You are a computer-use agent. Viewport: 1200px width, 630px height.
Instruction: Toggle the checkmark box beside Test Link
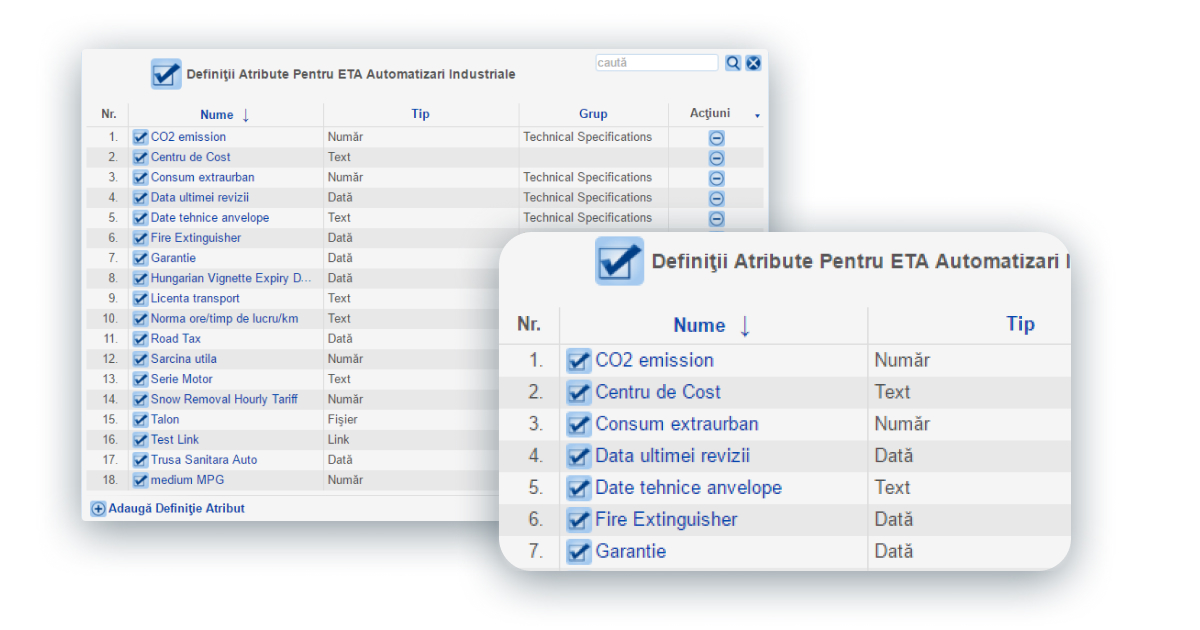click(140, 440)
